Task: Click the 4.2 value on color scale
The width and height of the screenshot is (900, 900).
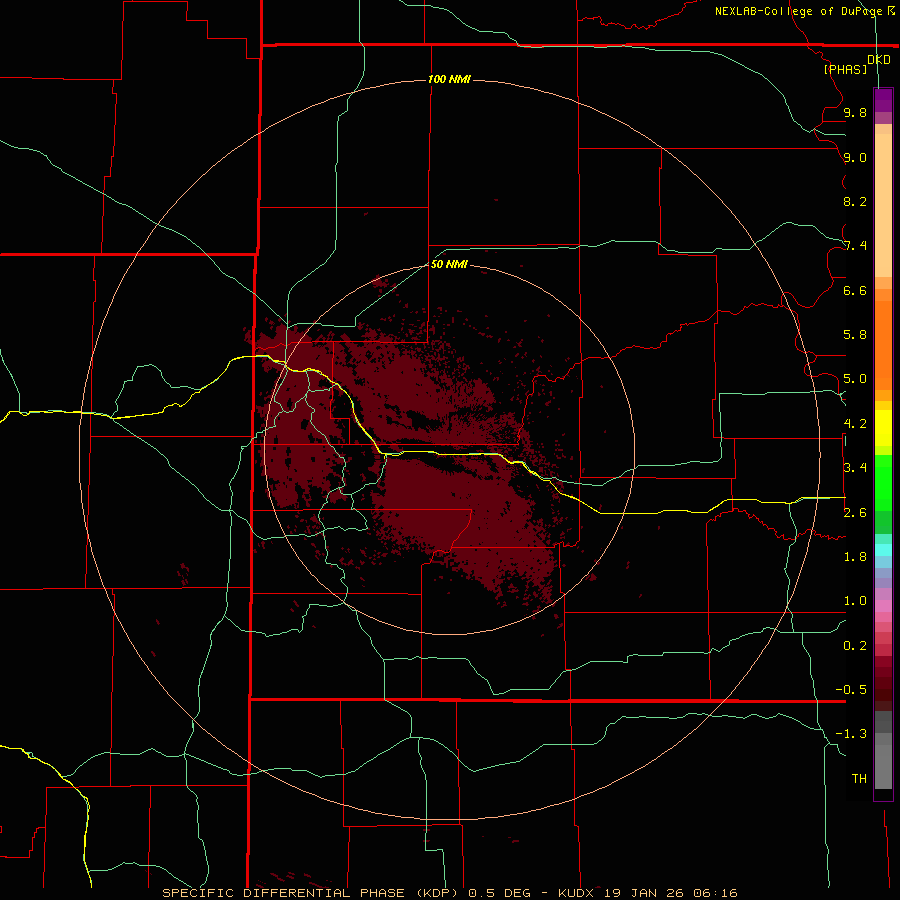Action: pos(855,424)
